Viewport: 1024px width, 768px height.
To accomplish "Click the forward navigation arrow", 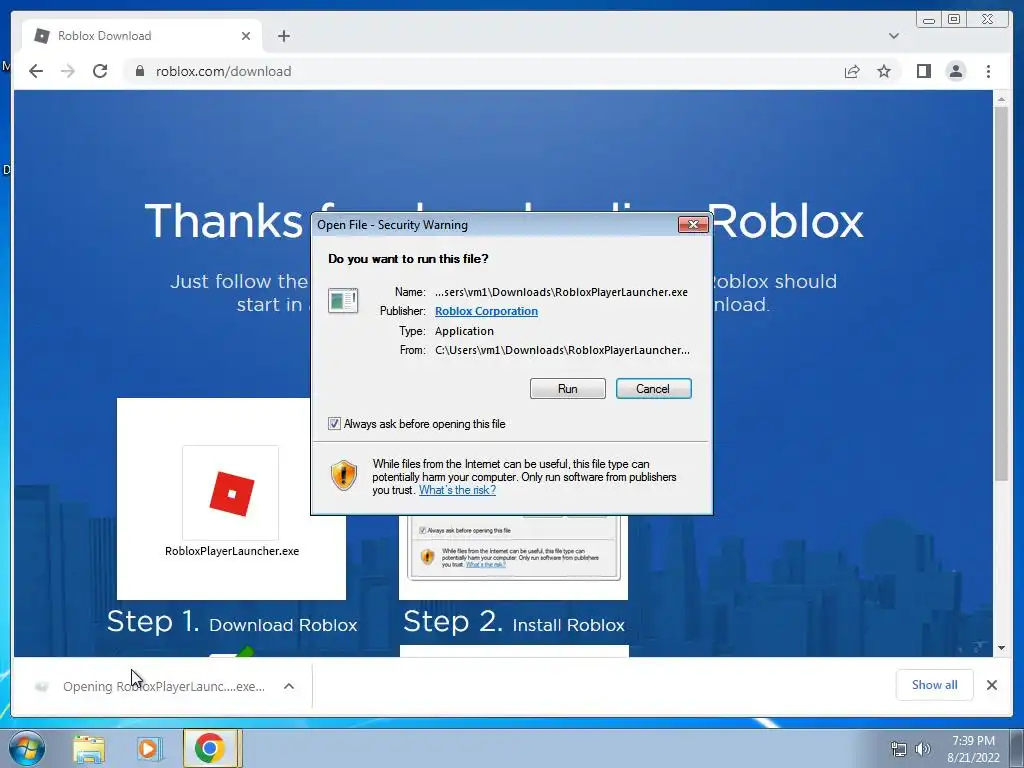I will pos(68,71).
